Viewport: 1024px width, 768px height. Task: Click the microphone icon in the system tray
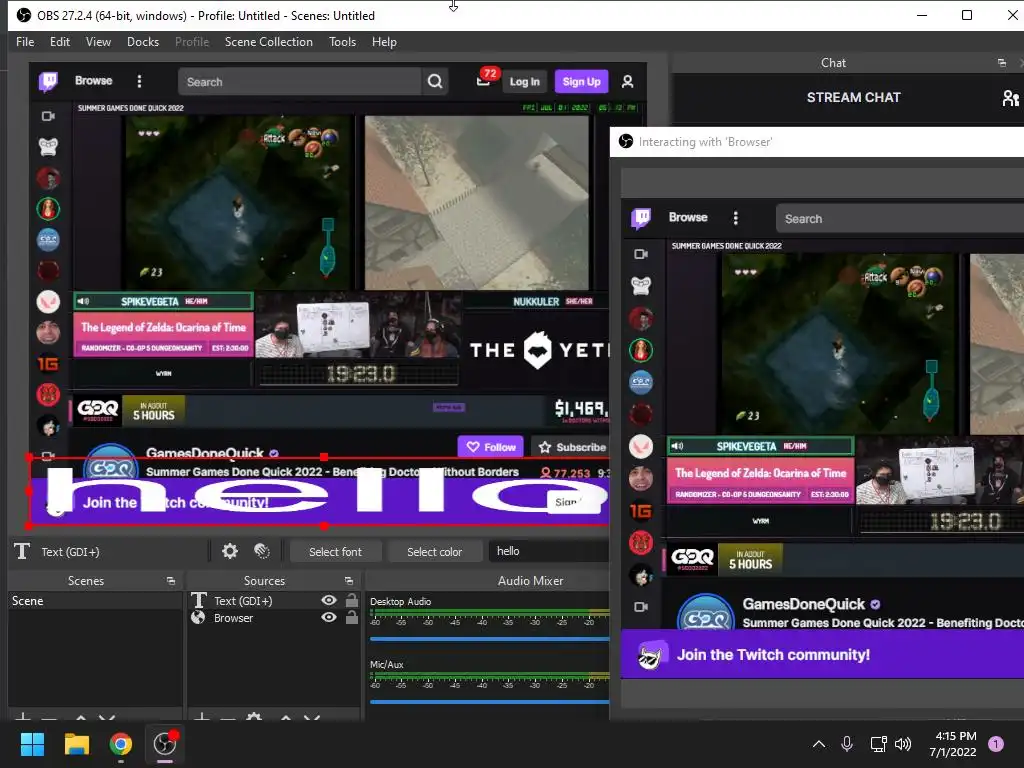click(847, 743)
